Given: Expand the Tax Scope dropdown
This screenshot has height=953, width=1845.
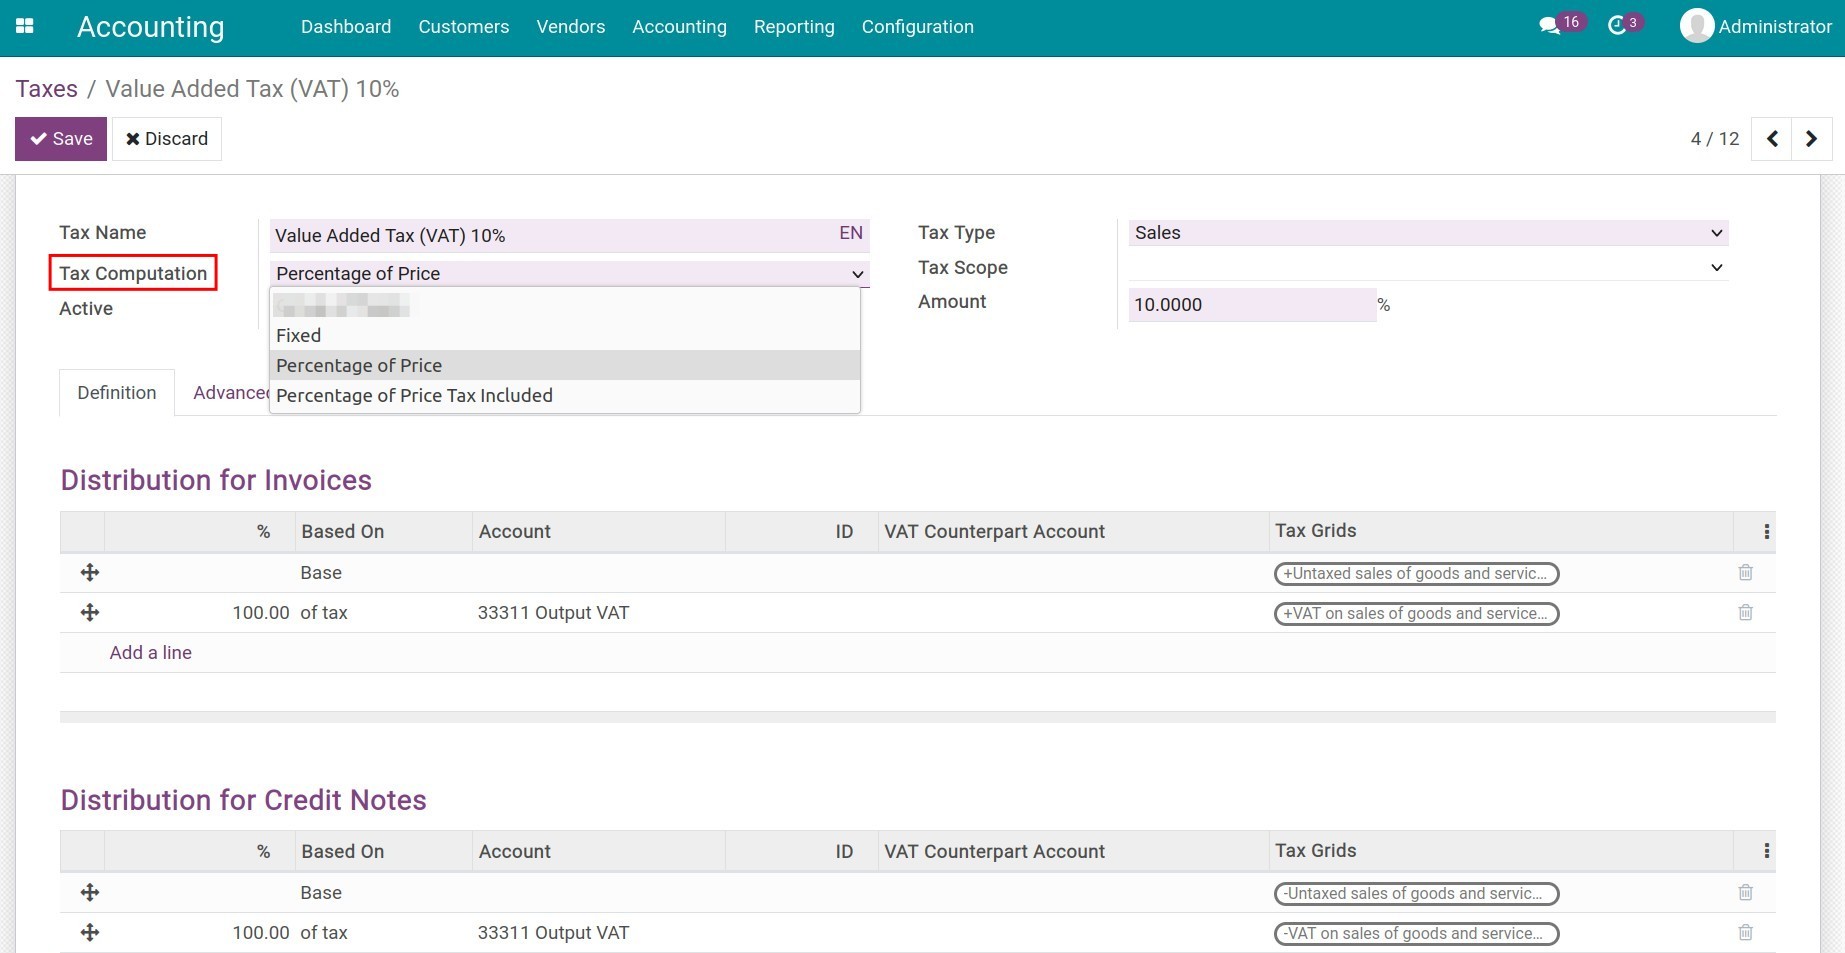Looking at the screenshot, I should pyautogui.click(x=1428, y=268).
